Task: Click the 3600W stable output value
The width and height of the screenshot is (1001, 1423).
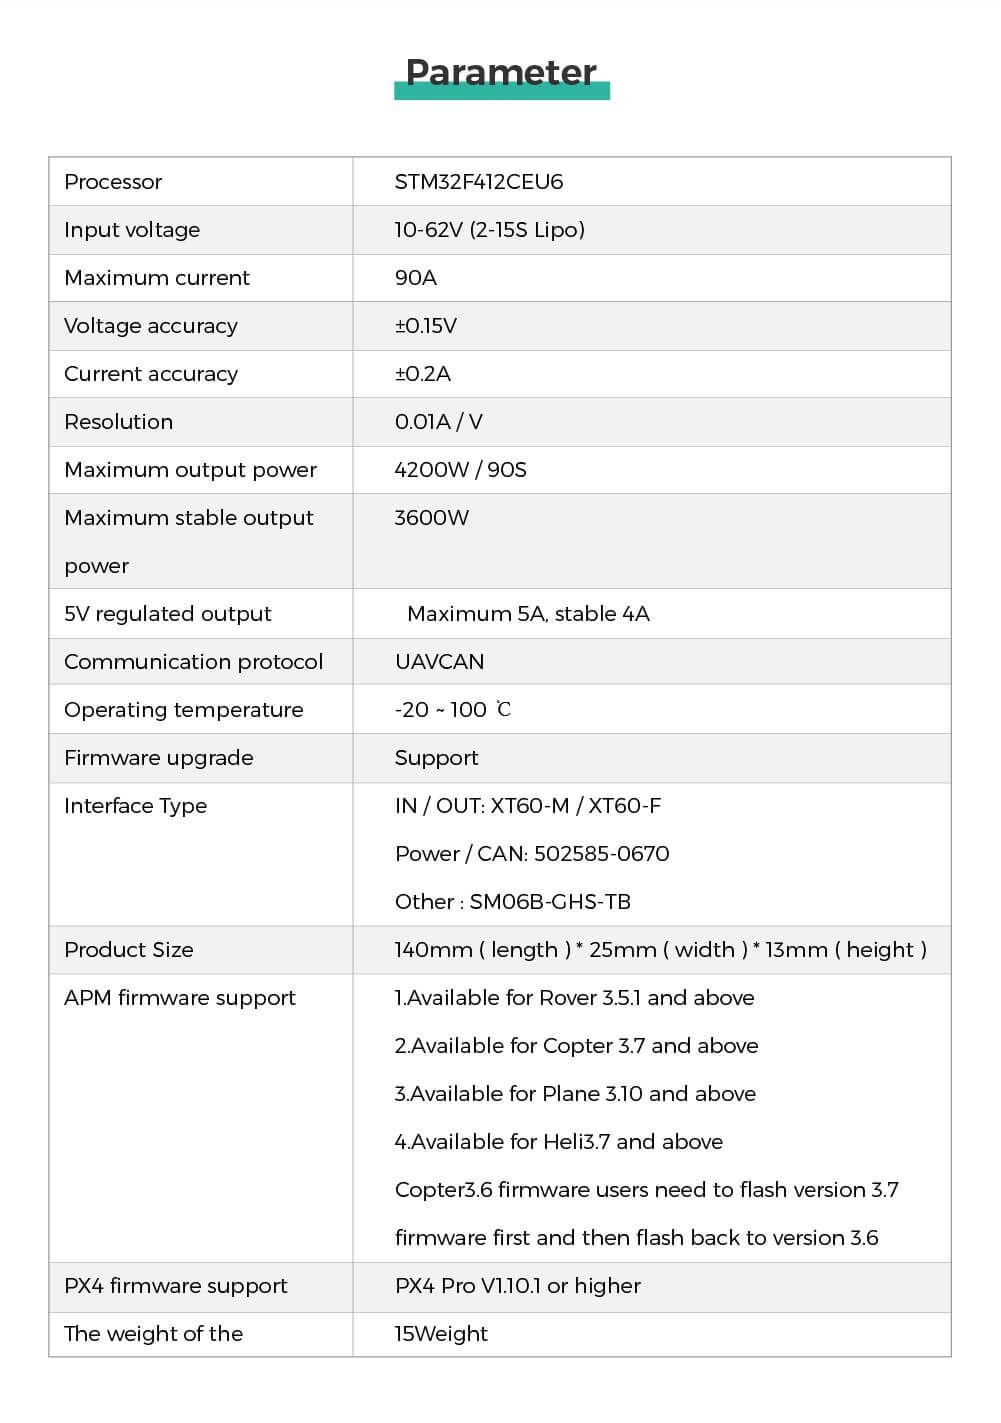Action: [x=431, y=518]
